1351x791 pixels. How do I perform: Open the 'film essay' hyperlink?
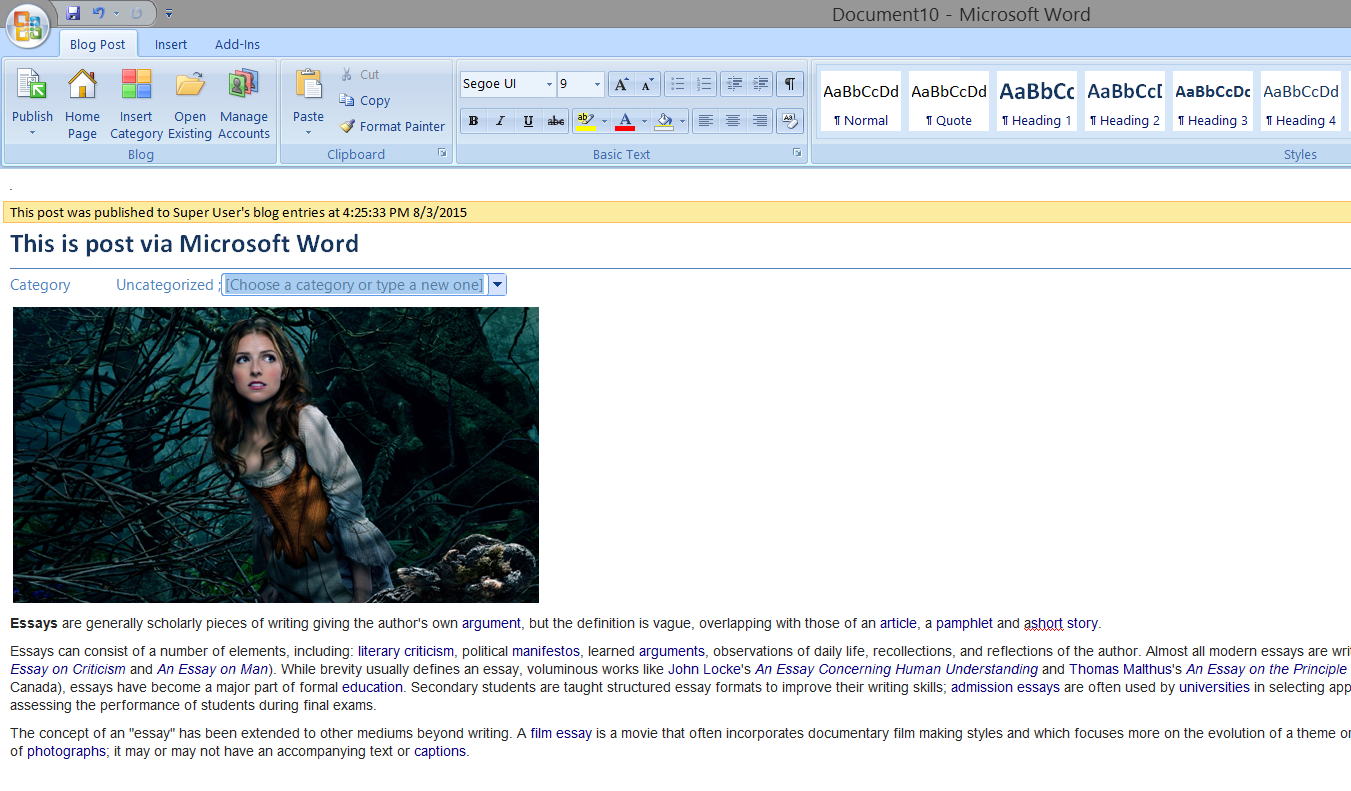(561, 733)
